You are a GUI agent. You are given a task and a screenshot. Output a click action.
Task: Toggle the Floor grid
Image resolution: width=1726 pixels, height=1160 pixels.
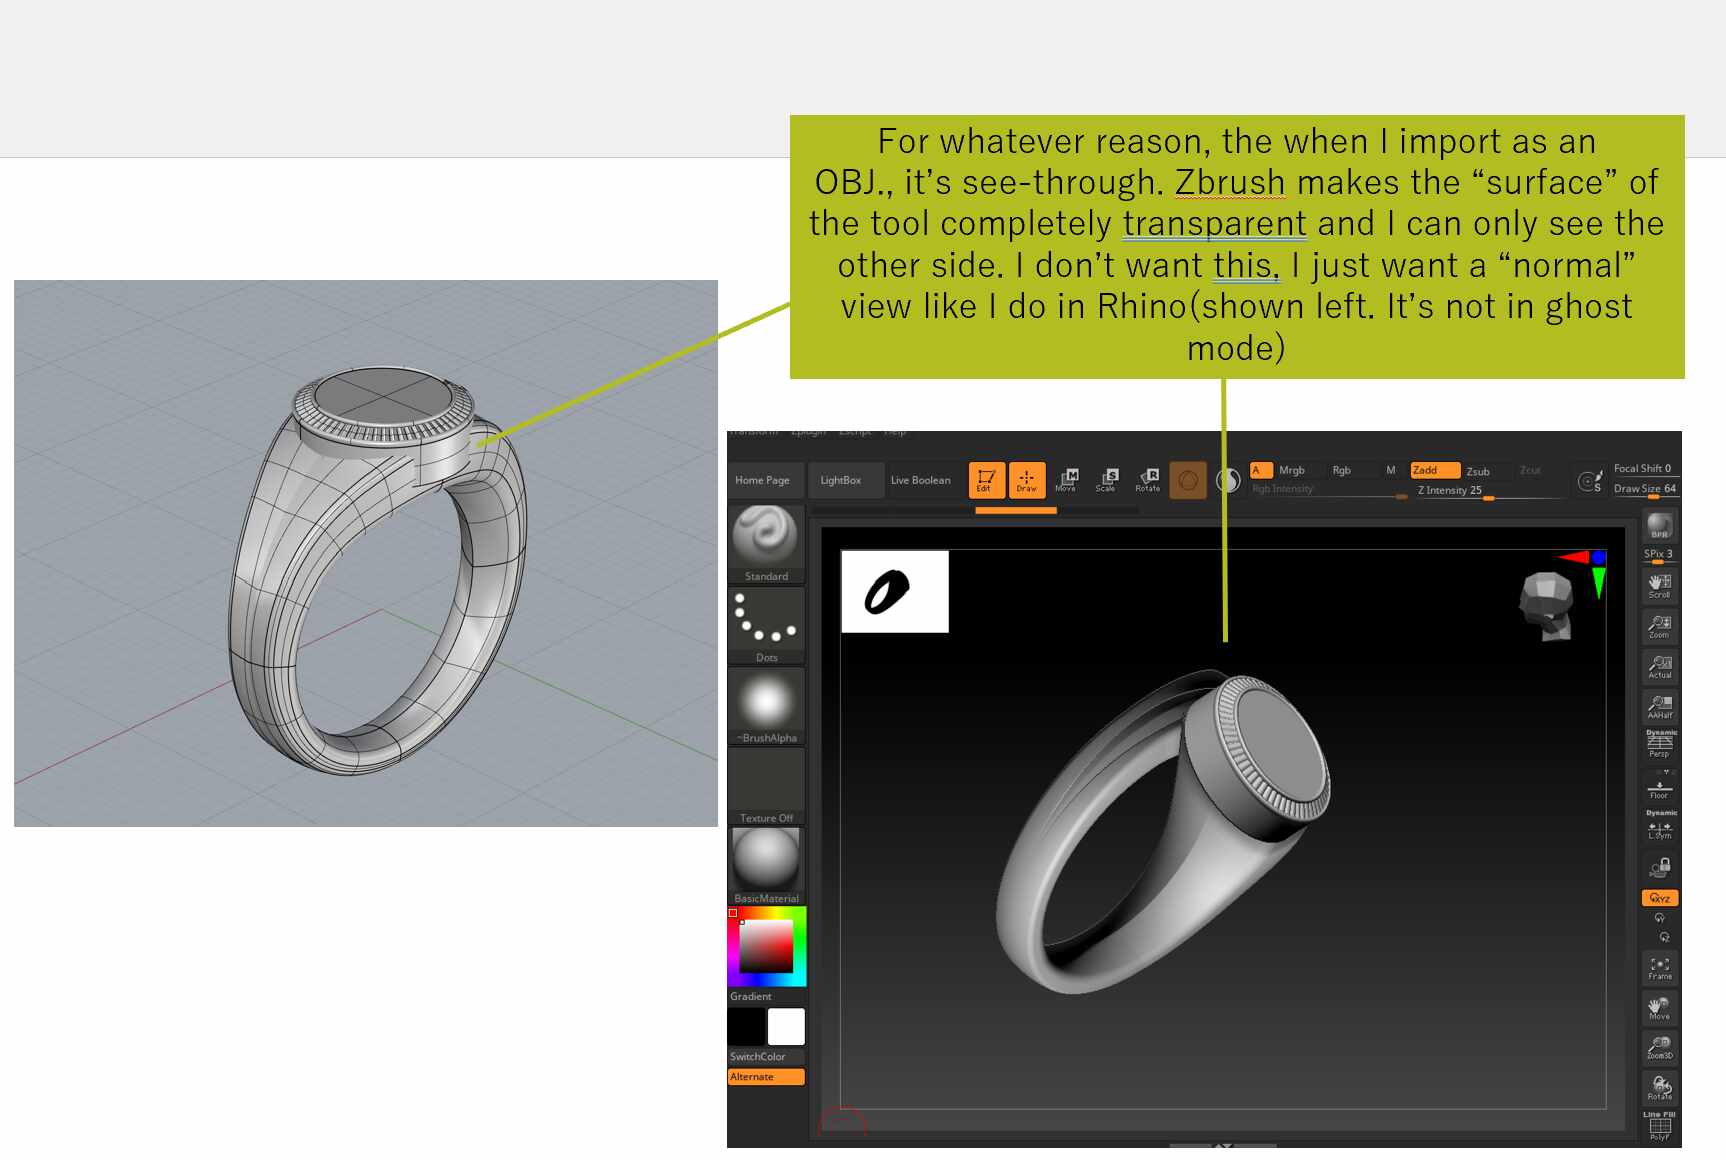coord(1660,788)
